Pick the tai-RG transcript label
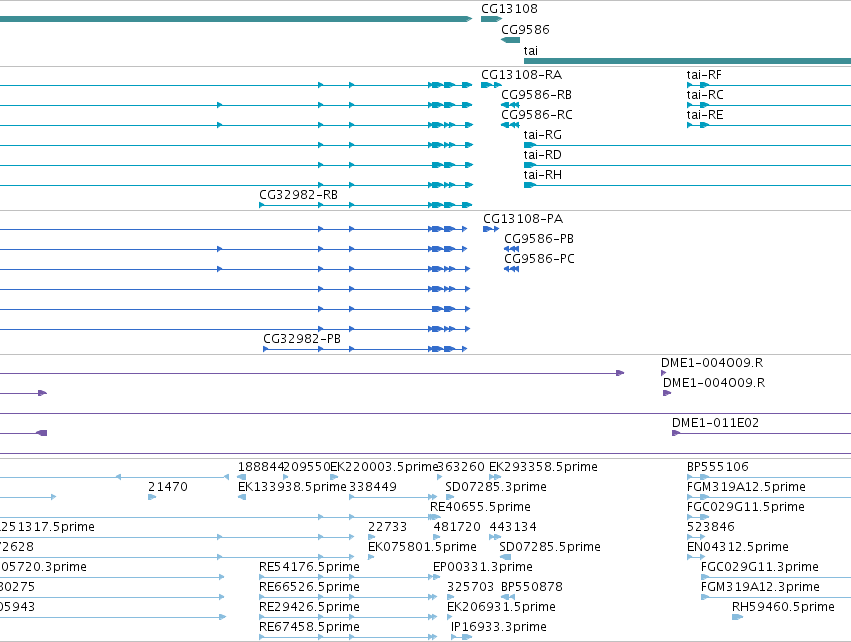The width and height of the screenshot is (851, 642). 543,135
